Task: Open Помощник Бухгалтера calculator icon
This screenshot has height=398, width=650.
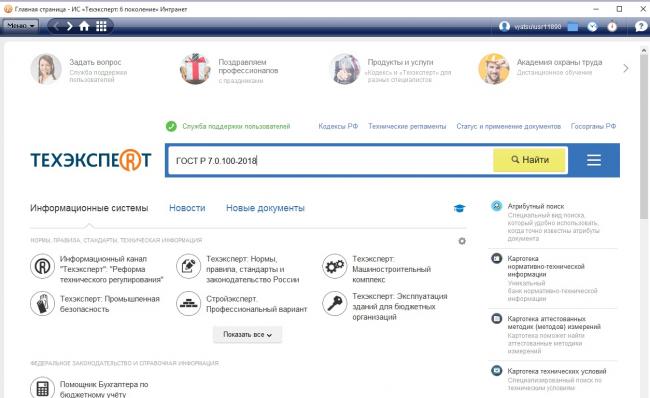Action: click(x=42, y=388)
